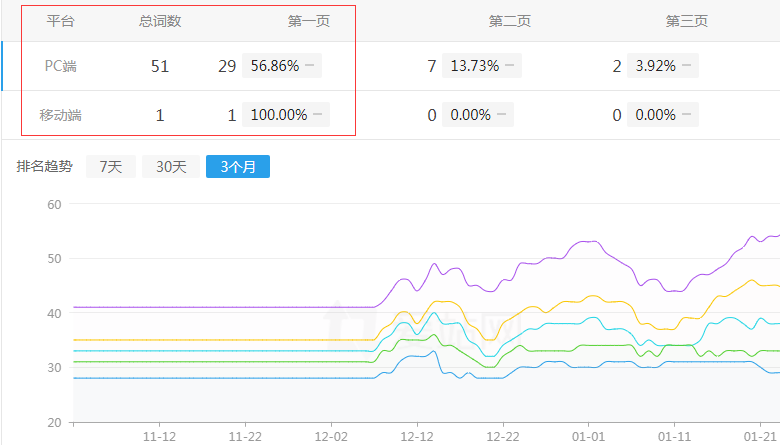Click dash icon beside 100.00% badge
Image resolution: width=780 pixels, height=445 pixels.
tap(317, 115)
